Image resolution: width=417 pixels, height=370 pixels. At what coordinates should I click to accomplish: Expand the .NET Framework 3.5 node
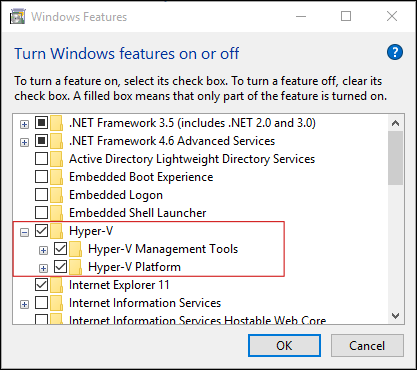tap(24, 124)
